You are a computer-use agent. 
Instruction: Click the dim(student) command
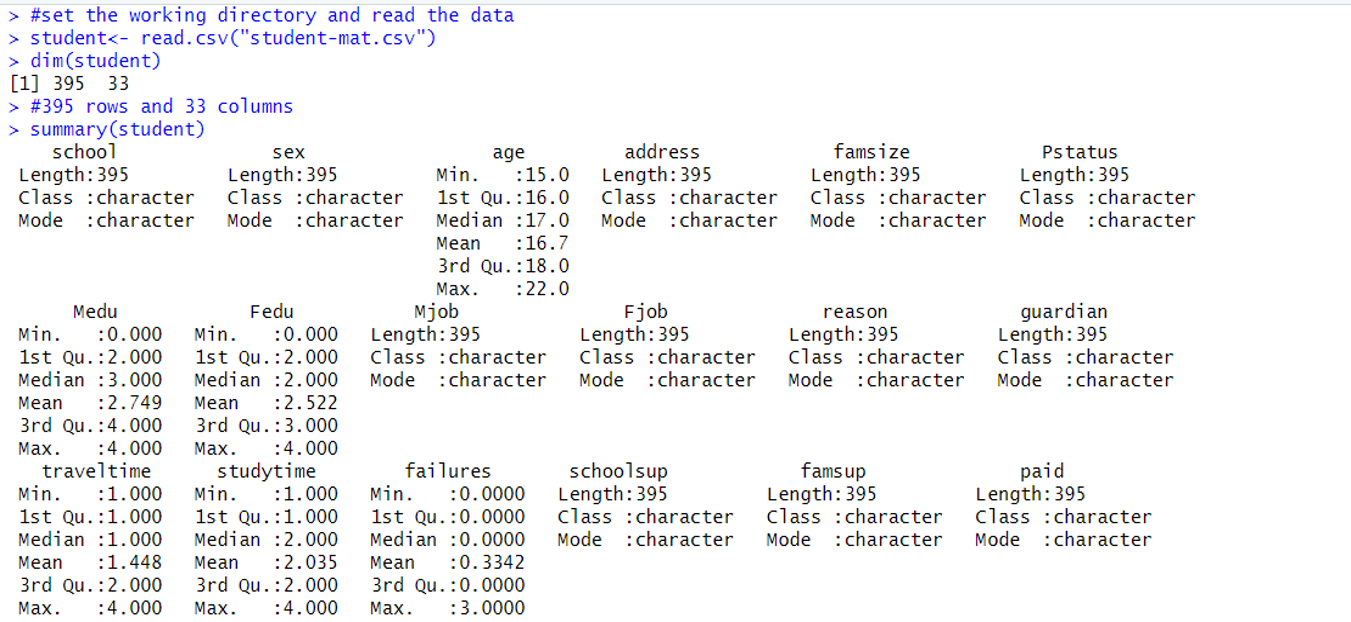(95, 61)
